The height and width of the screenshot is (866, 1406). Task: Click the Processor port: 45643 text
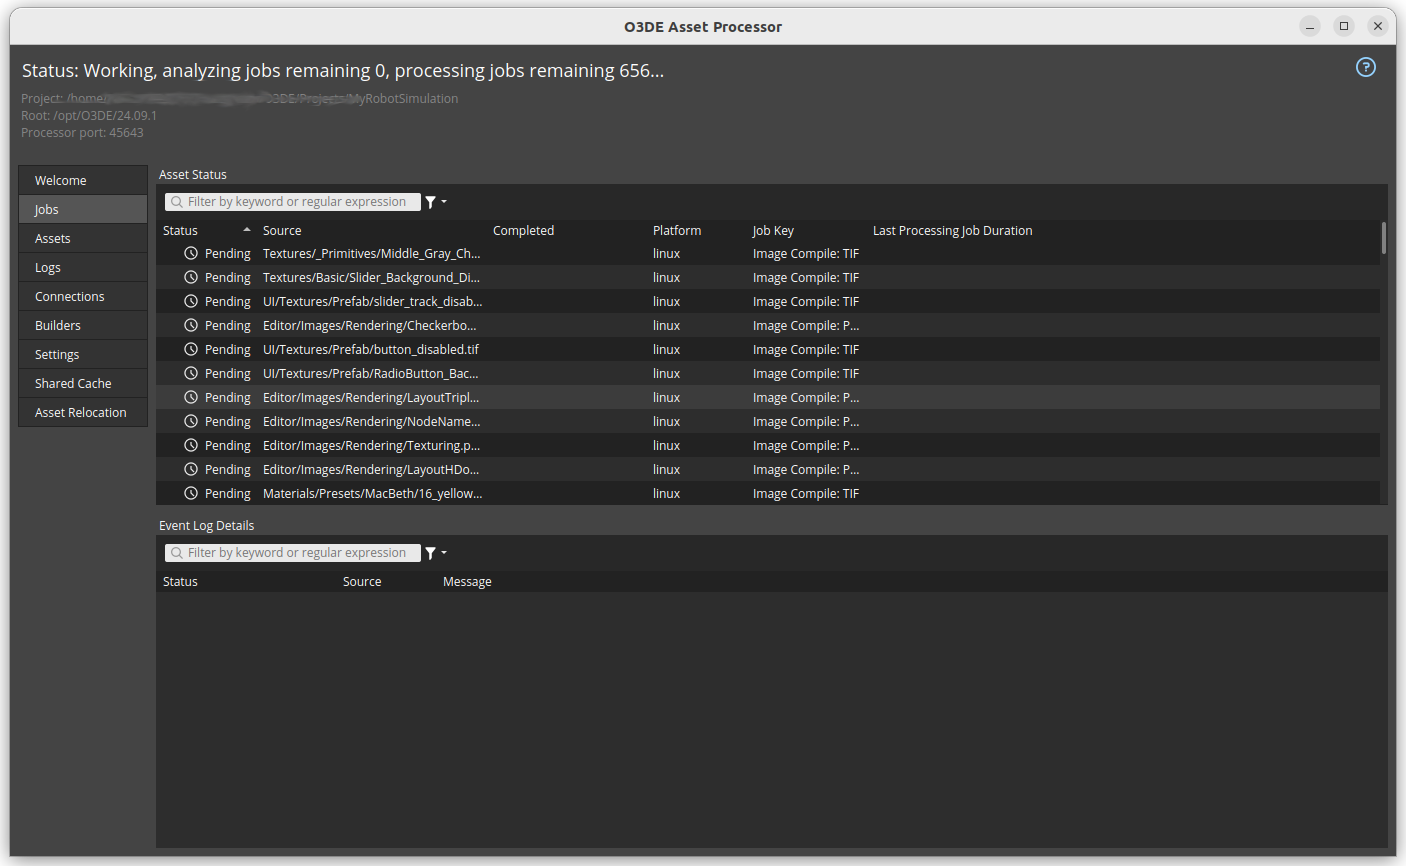coord(82,133)
